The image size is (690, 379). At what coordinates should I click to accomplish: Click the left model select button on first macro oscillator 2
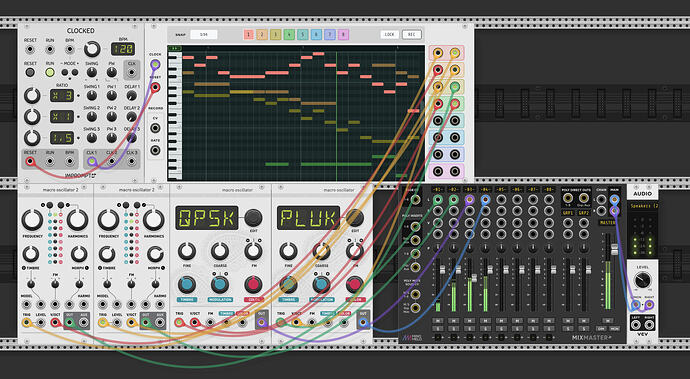click(49, 205)
